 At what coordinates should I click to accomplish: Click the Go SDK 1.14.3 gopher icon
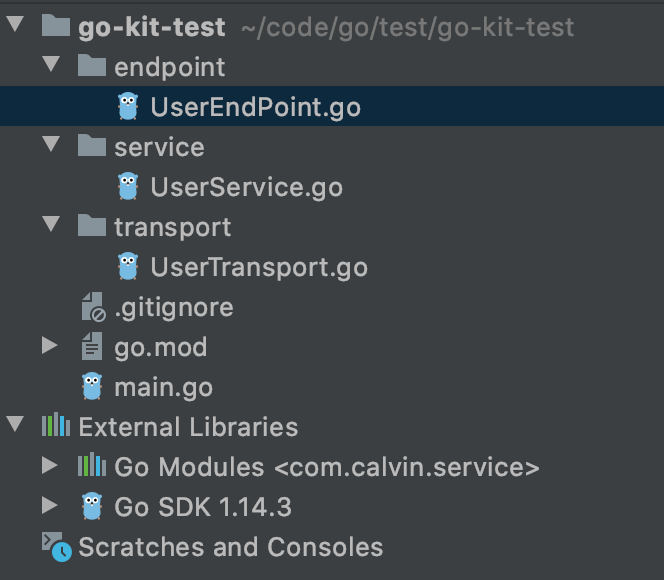tap(92, 506)
